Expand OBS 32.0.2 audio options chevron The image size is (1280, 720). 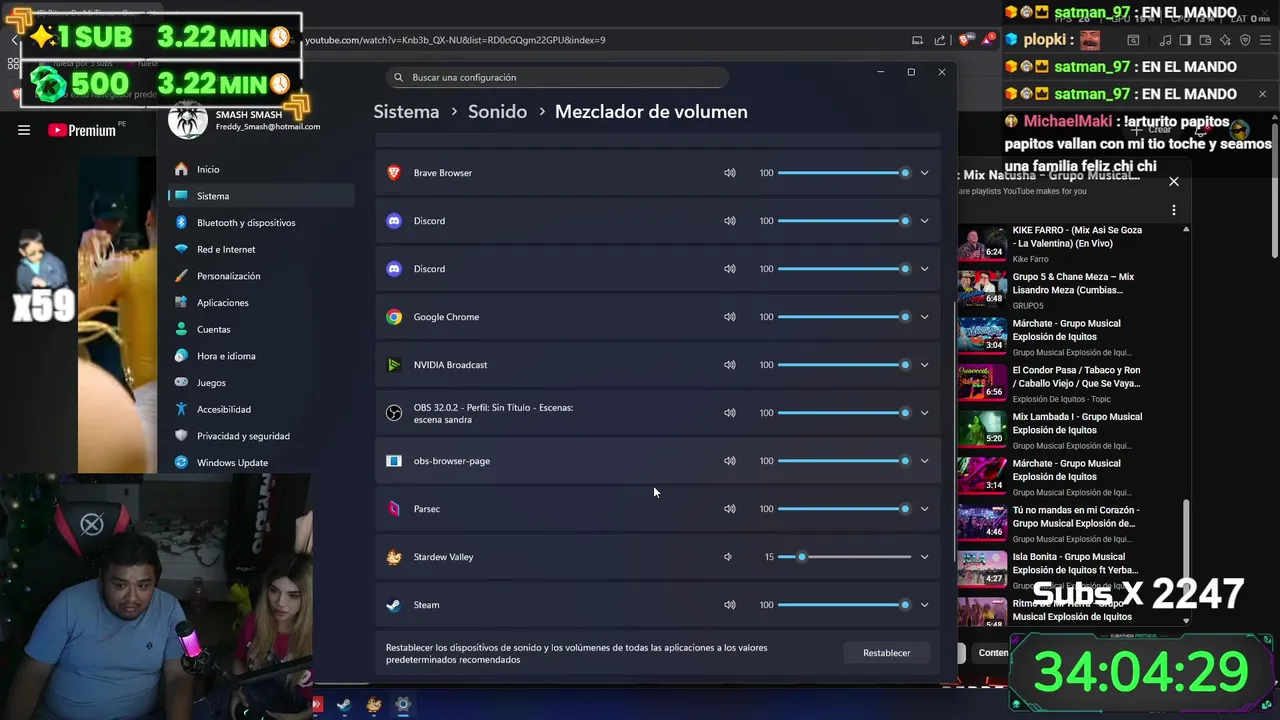(x=924, y=413)
